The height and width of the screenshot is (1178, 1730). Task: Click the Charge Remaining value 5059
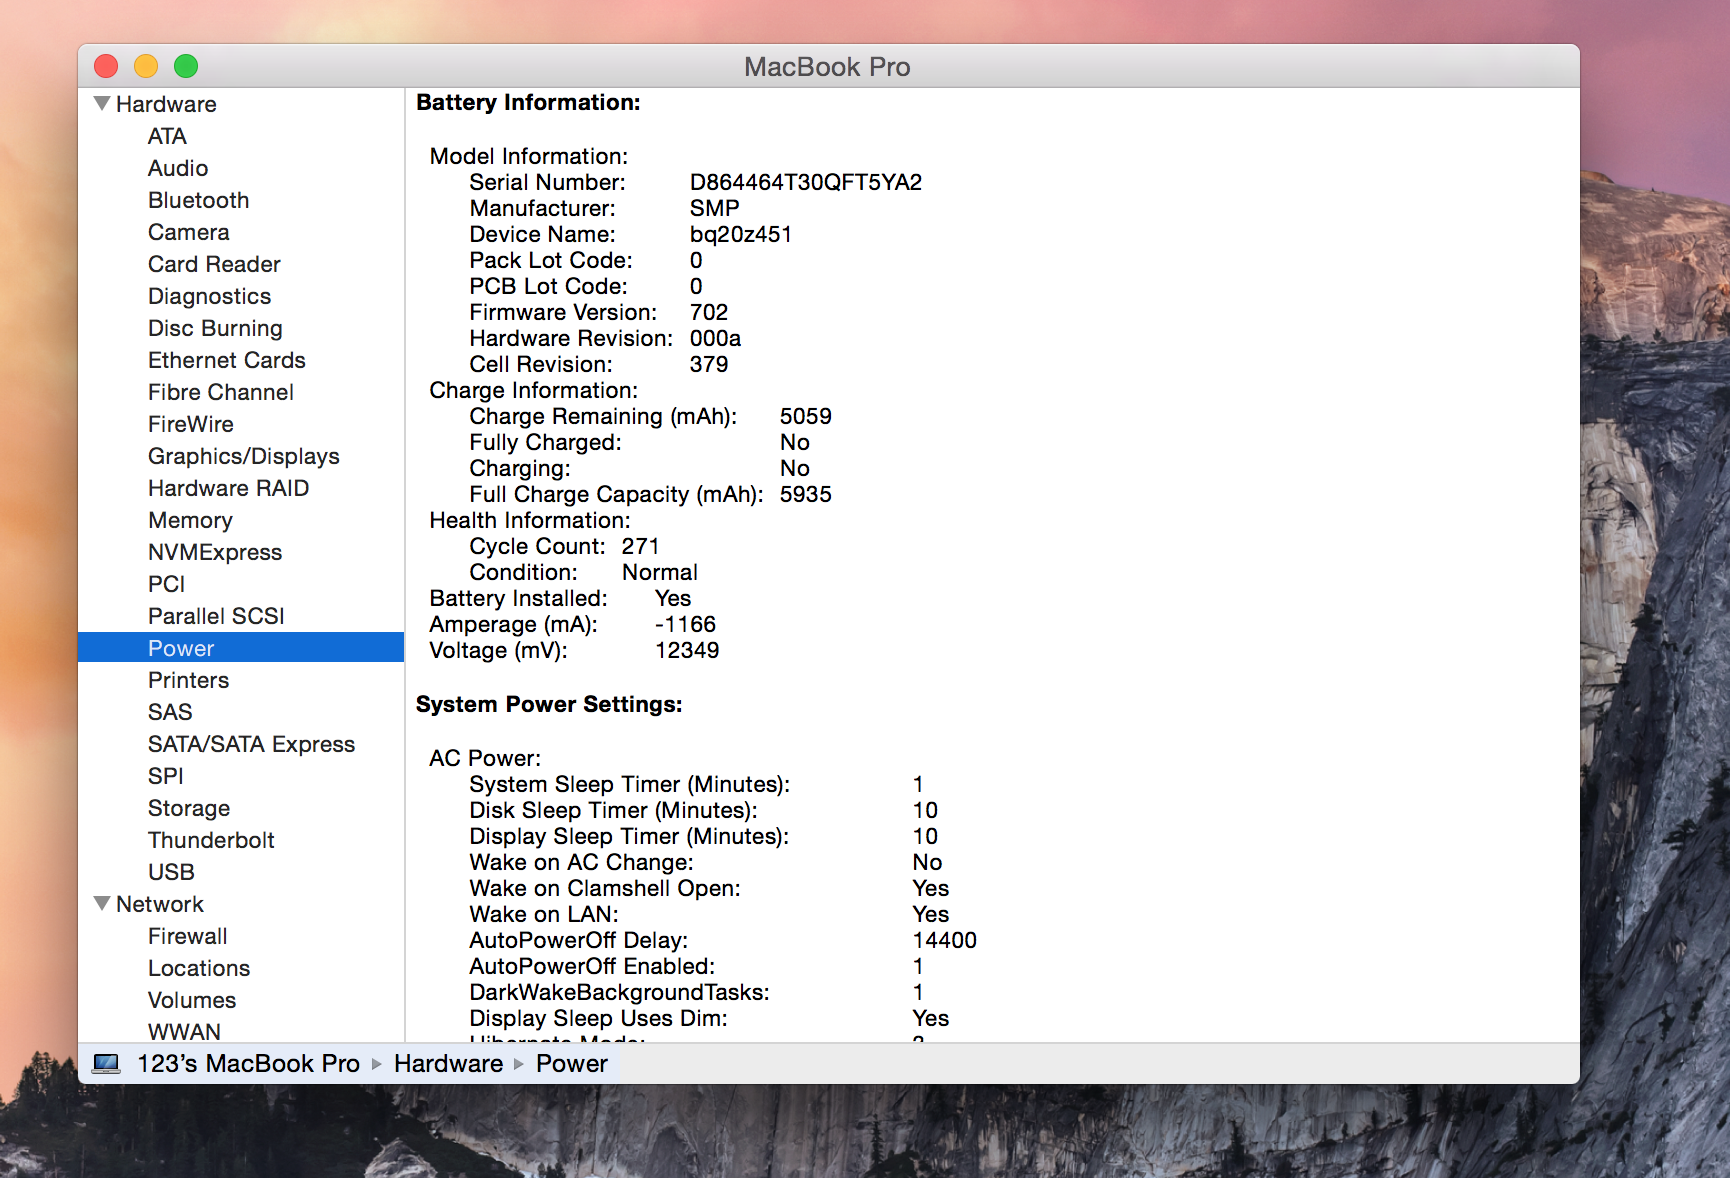806,416
